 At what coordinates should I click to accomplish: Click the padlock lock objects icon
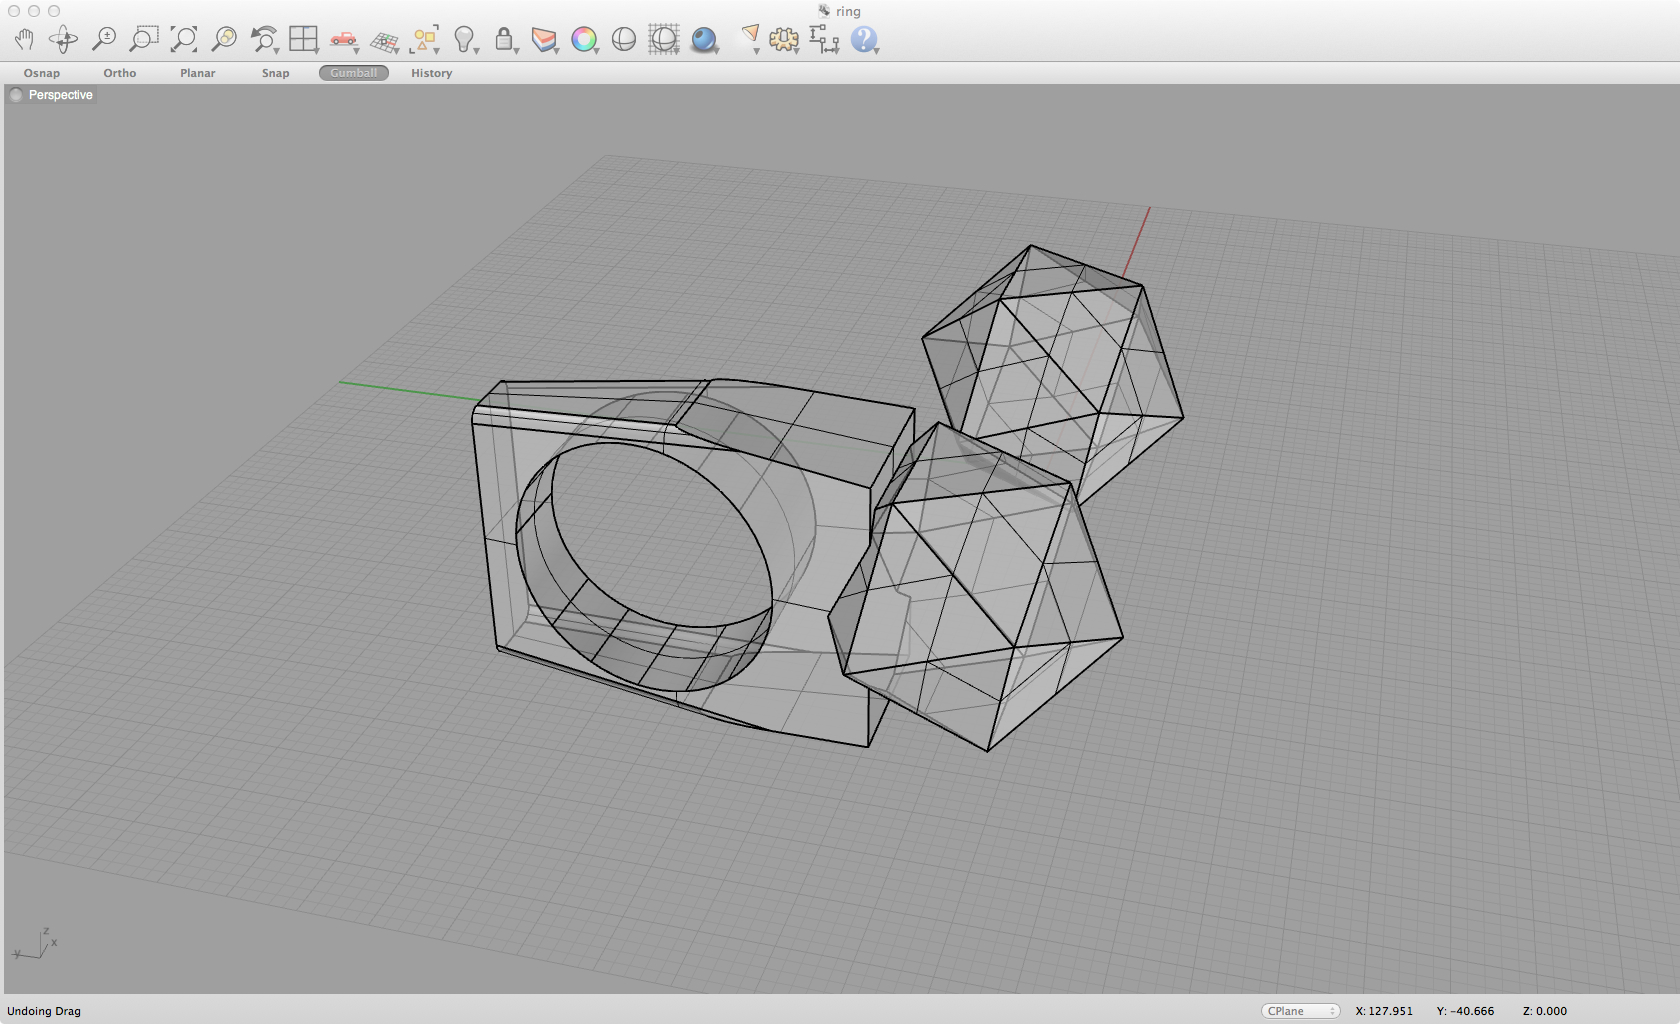[x=505, y=40]
